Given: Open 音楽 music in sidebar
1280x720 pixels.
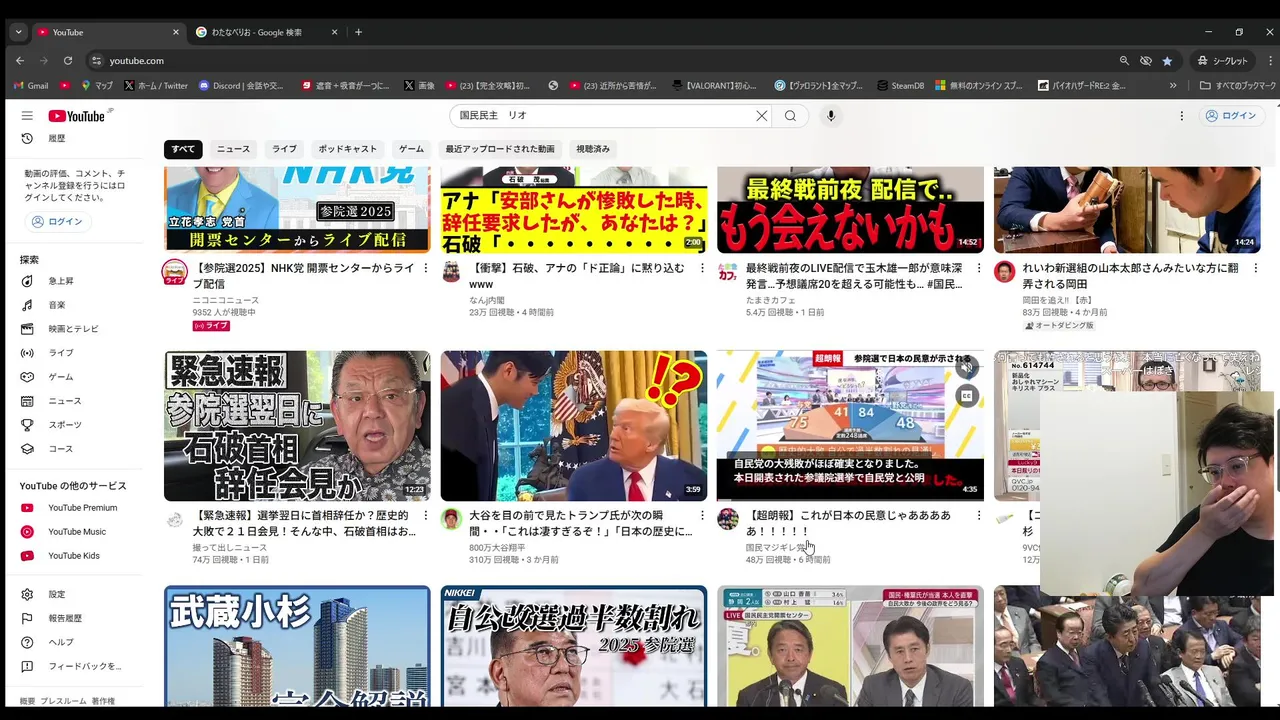Looking at the screenshot, I should click(56, 305).
